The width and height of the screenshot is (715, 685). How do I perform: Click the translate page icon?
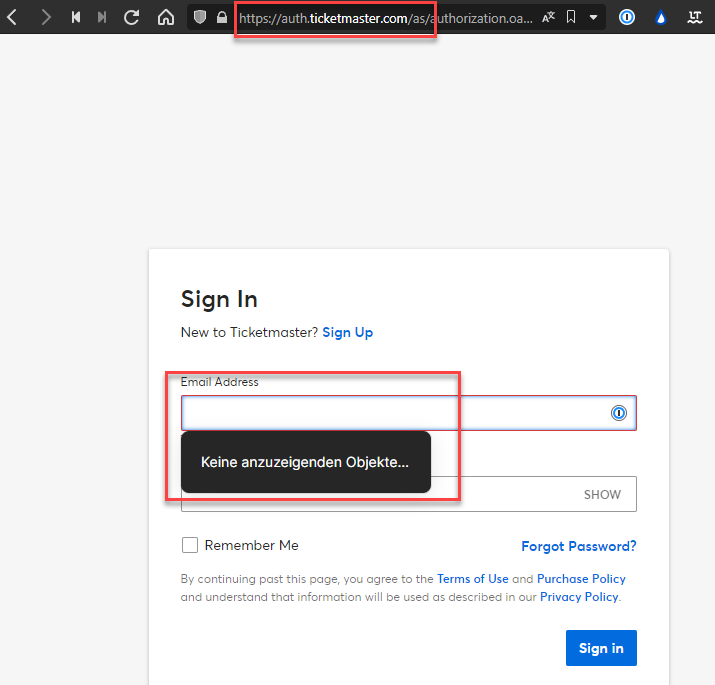pyautogui.click(x=549, y=17)
